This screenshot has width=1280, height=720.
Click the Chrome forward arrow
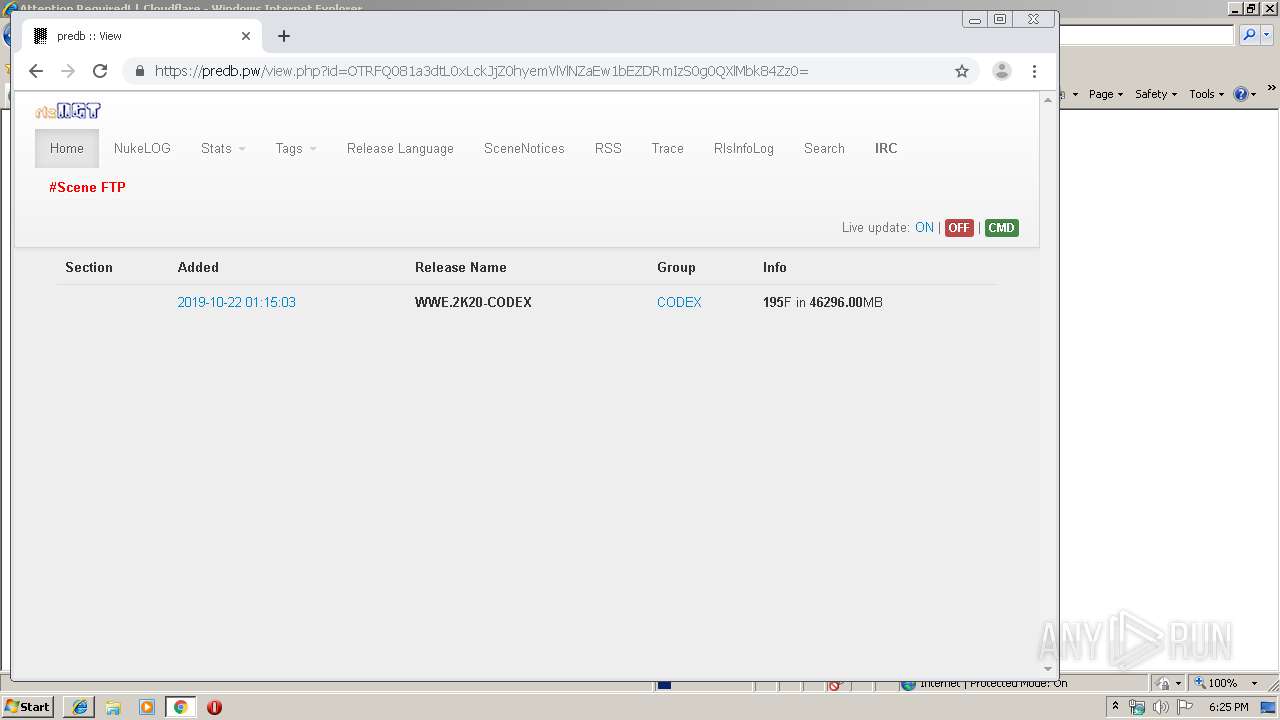click(x=68, y=71)
